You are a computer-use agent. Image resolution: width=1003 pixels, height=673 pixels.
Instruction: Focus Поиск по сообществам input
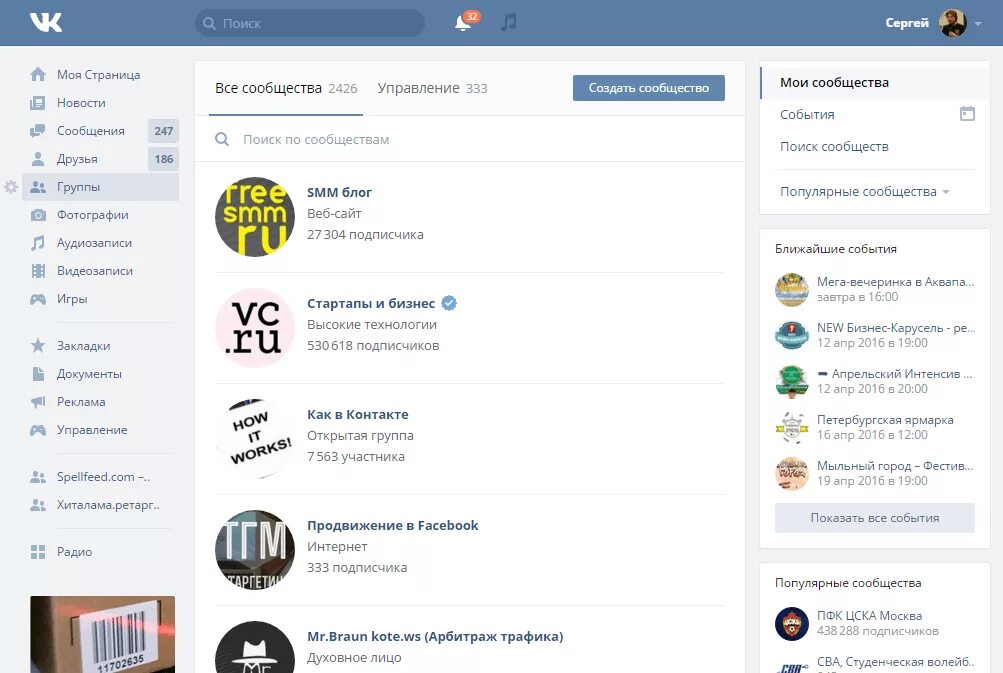[470, 139]
